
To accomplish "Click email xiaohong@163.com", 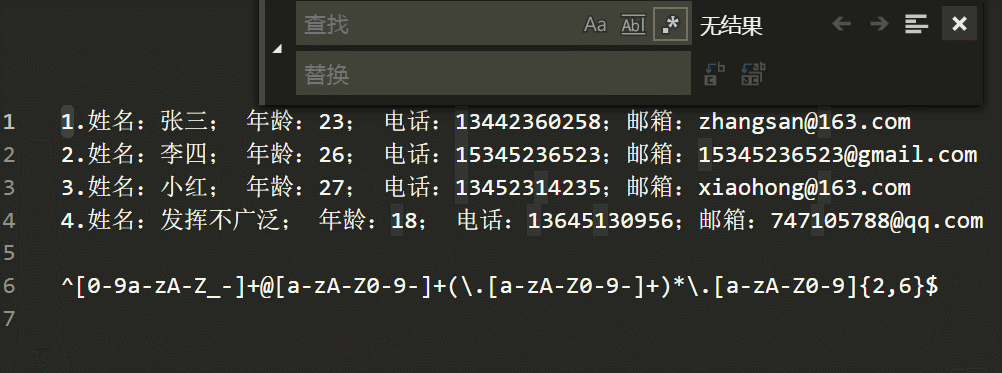I will 805,188.
